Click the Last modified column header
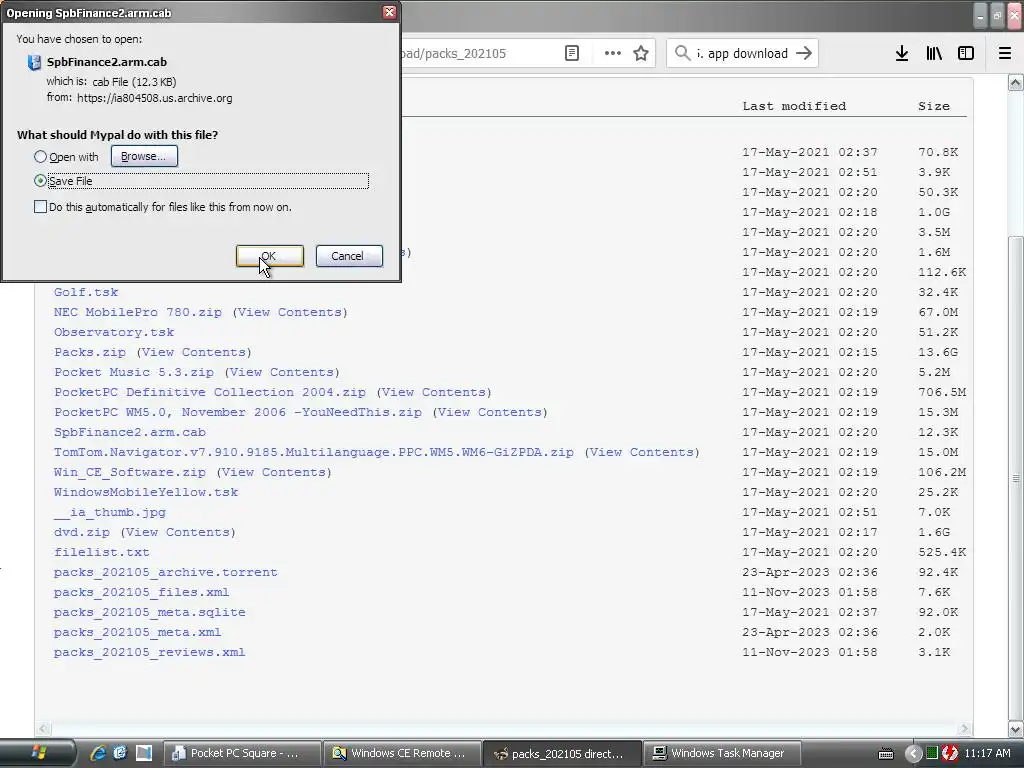This screenshot has width=1024, height=768. point(794,106)
